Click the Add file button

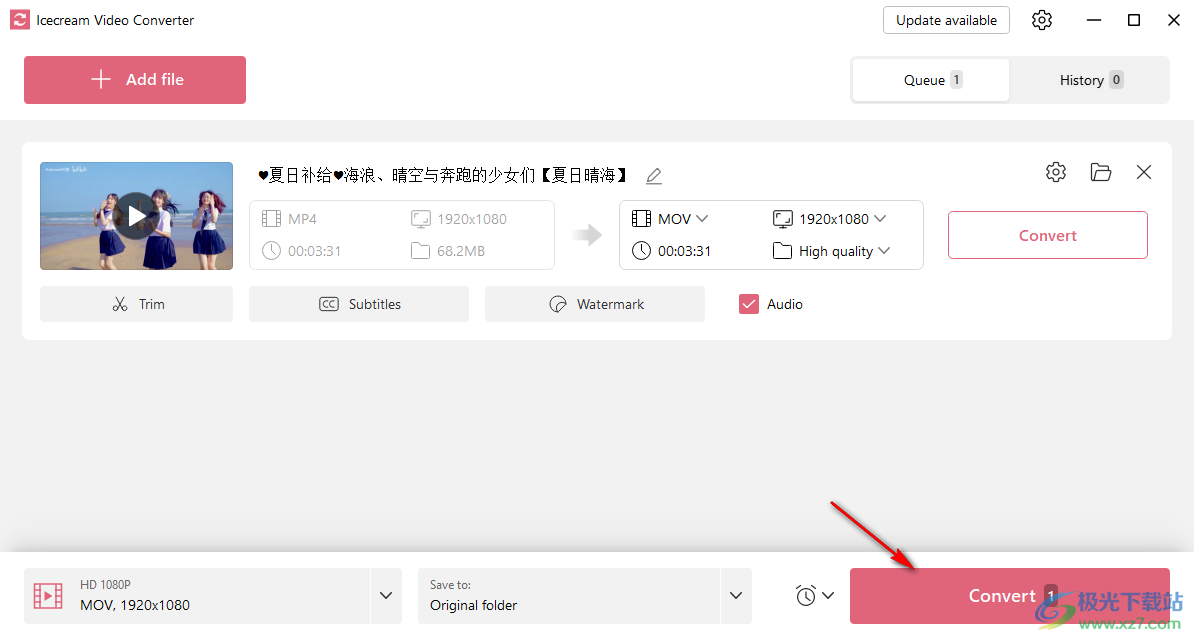click(x=135, y=79)
